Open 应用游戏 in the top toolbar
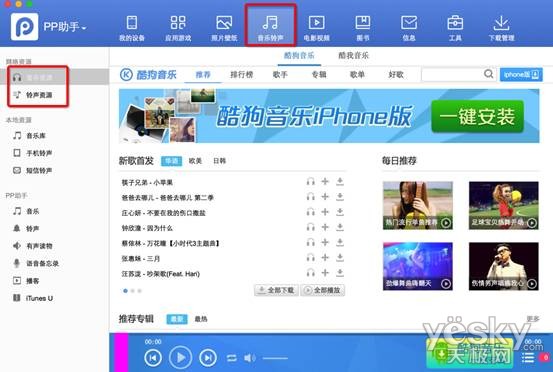The width and height of the screenshot is (553, 372). (178, 28)
